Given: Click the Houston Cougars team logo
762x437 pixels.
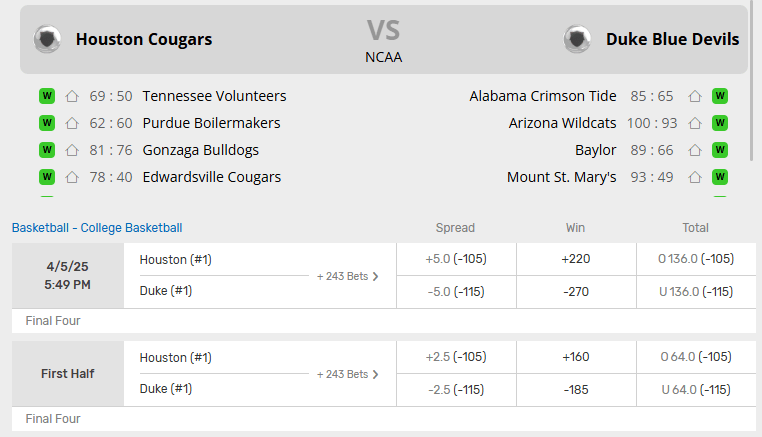Looking at the screenshot, I should (x=47, y=40).
